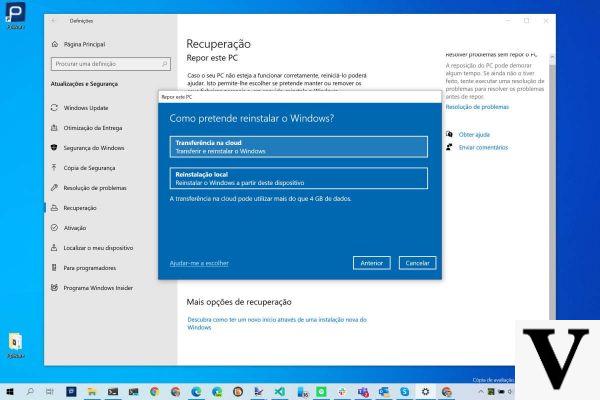Open Otimização da Entrega page
This screenshot has height=400, width=600.
tap(93, 128)
